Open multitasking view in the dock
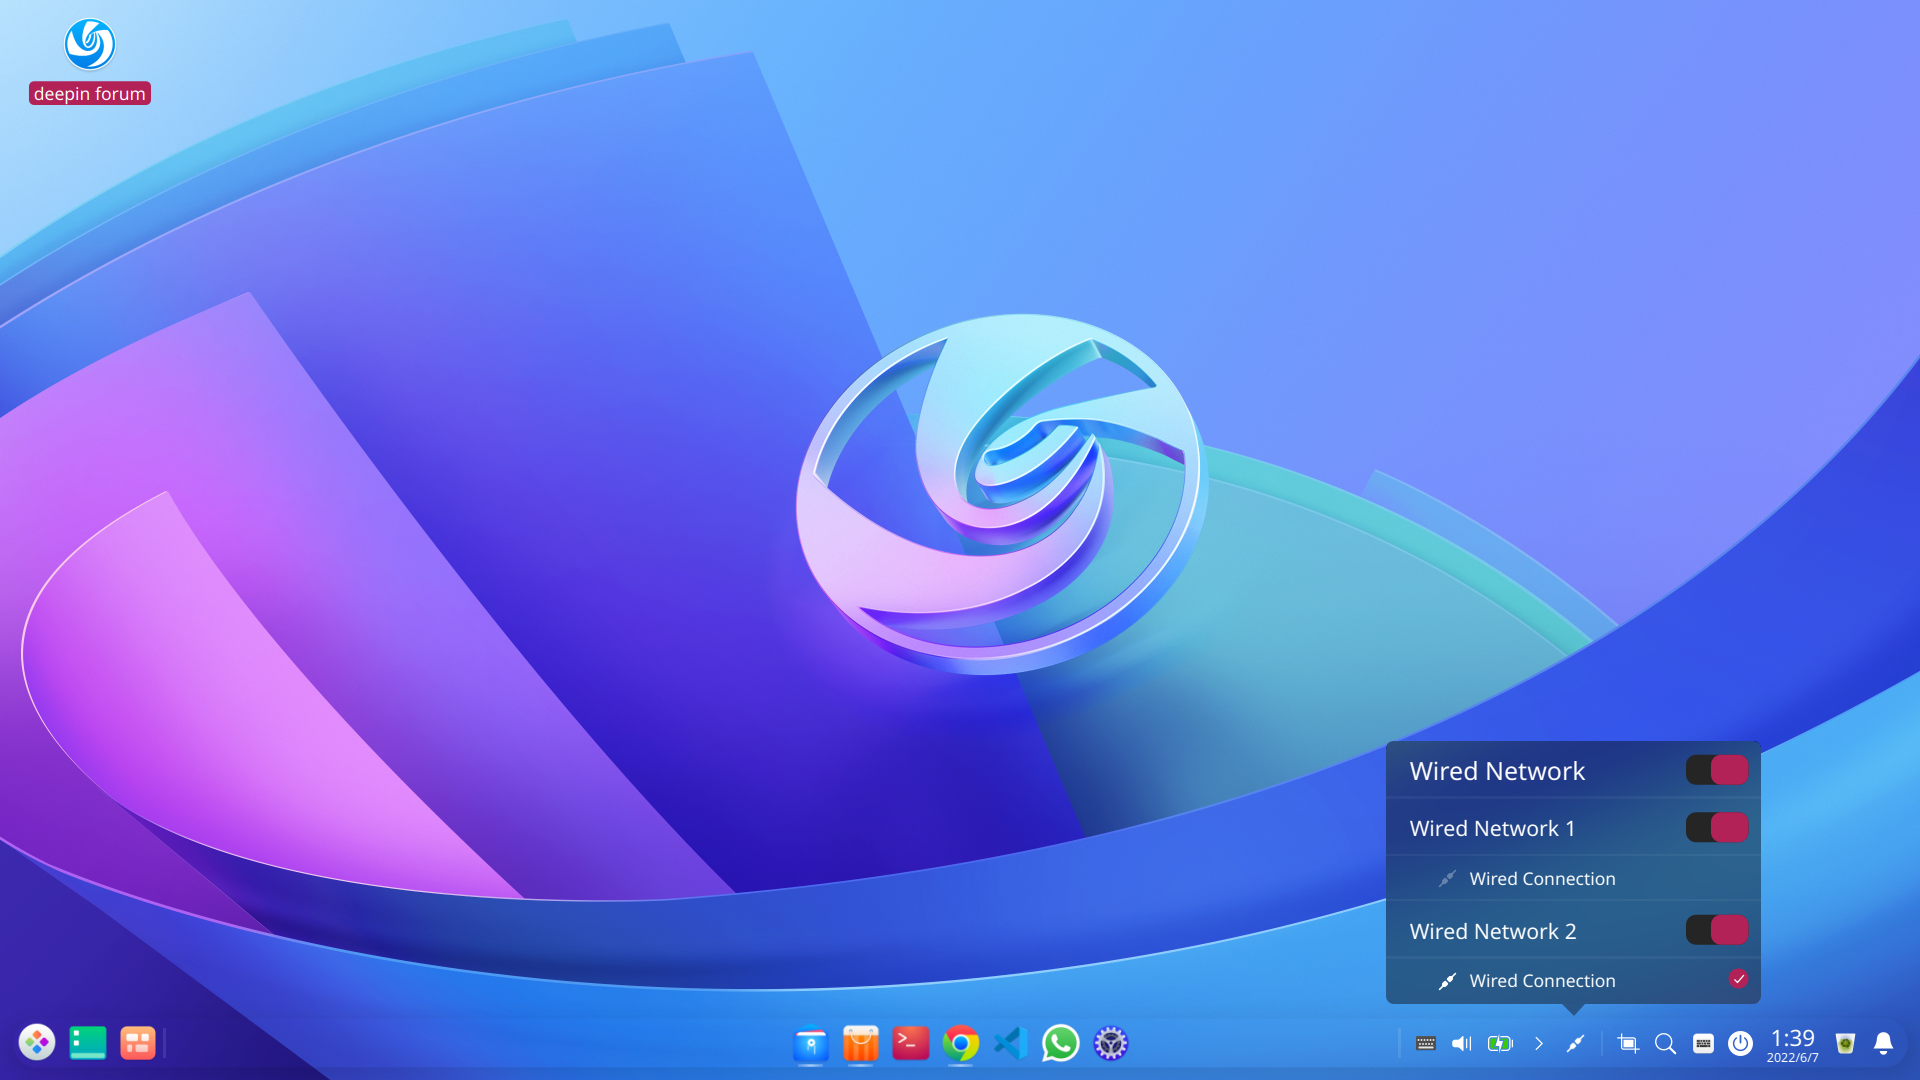 [138, 1043]
